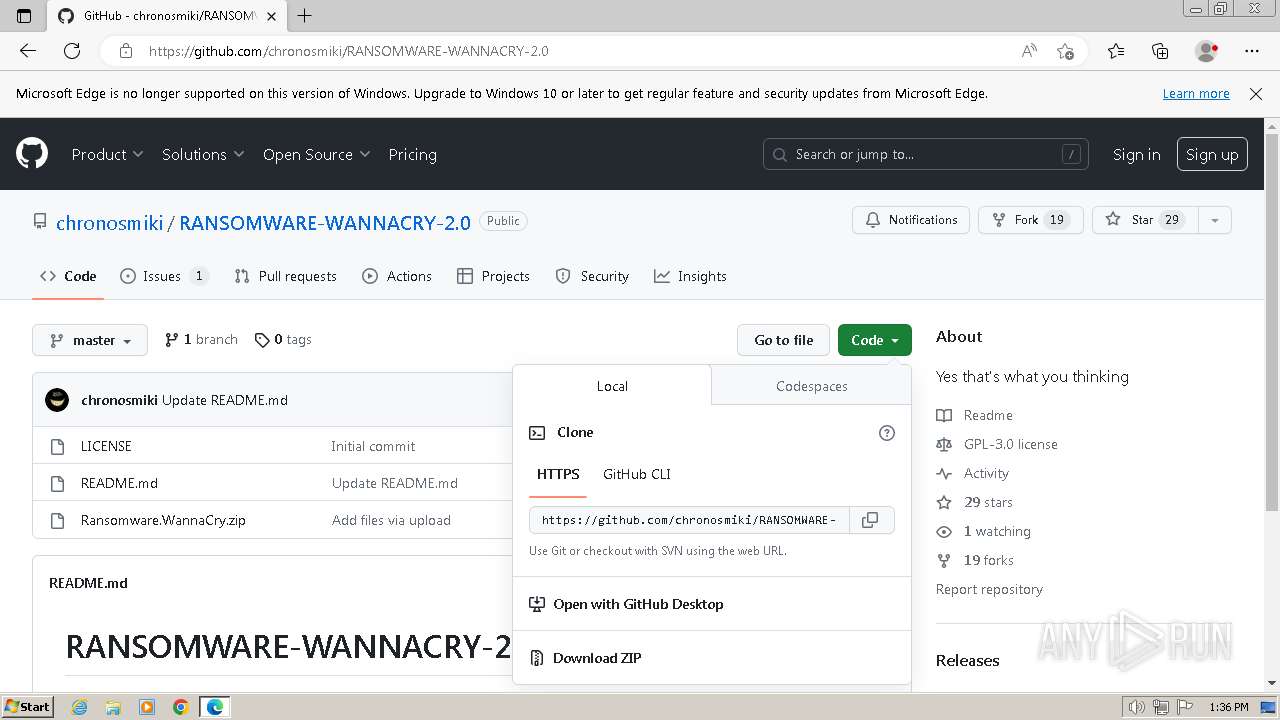Launch Internet Explorer from taskbar

80,707
